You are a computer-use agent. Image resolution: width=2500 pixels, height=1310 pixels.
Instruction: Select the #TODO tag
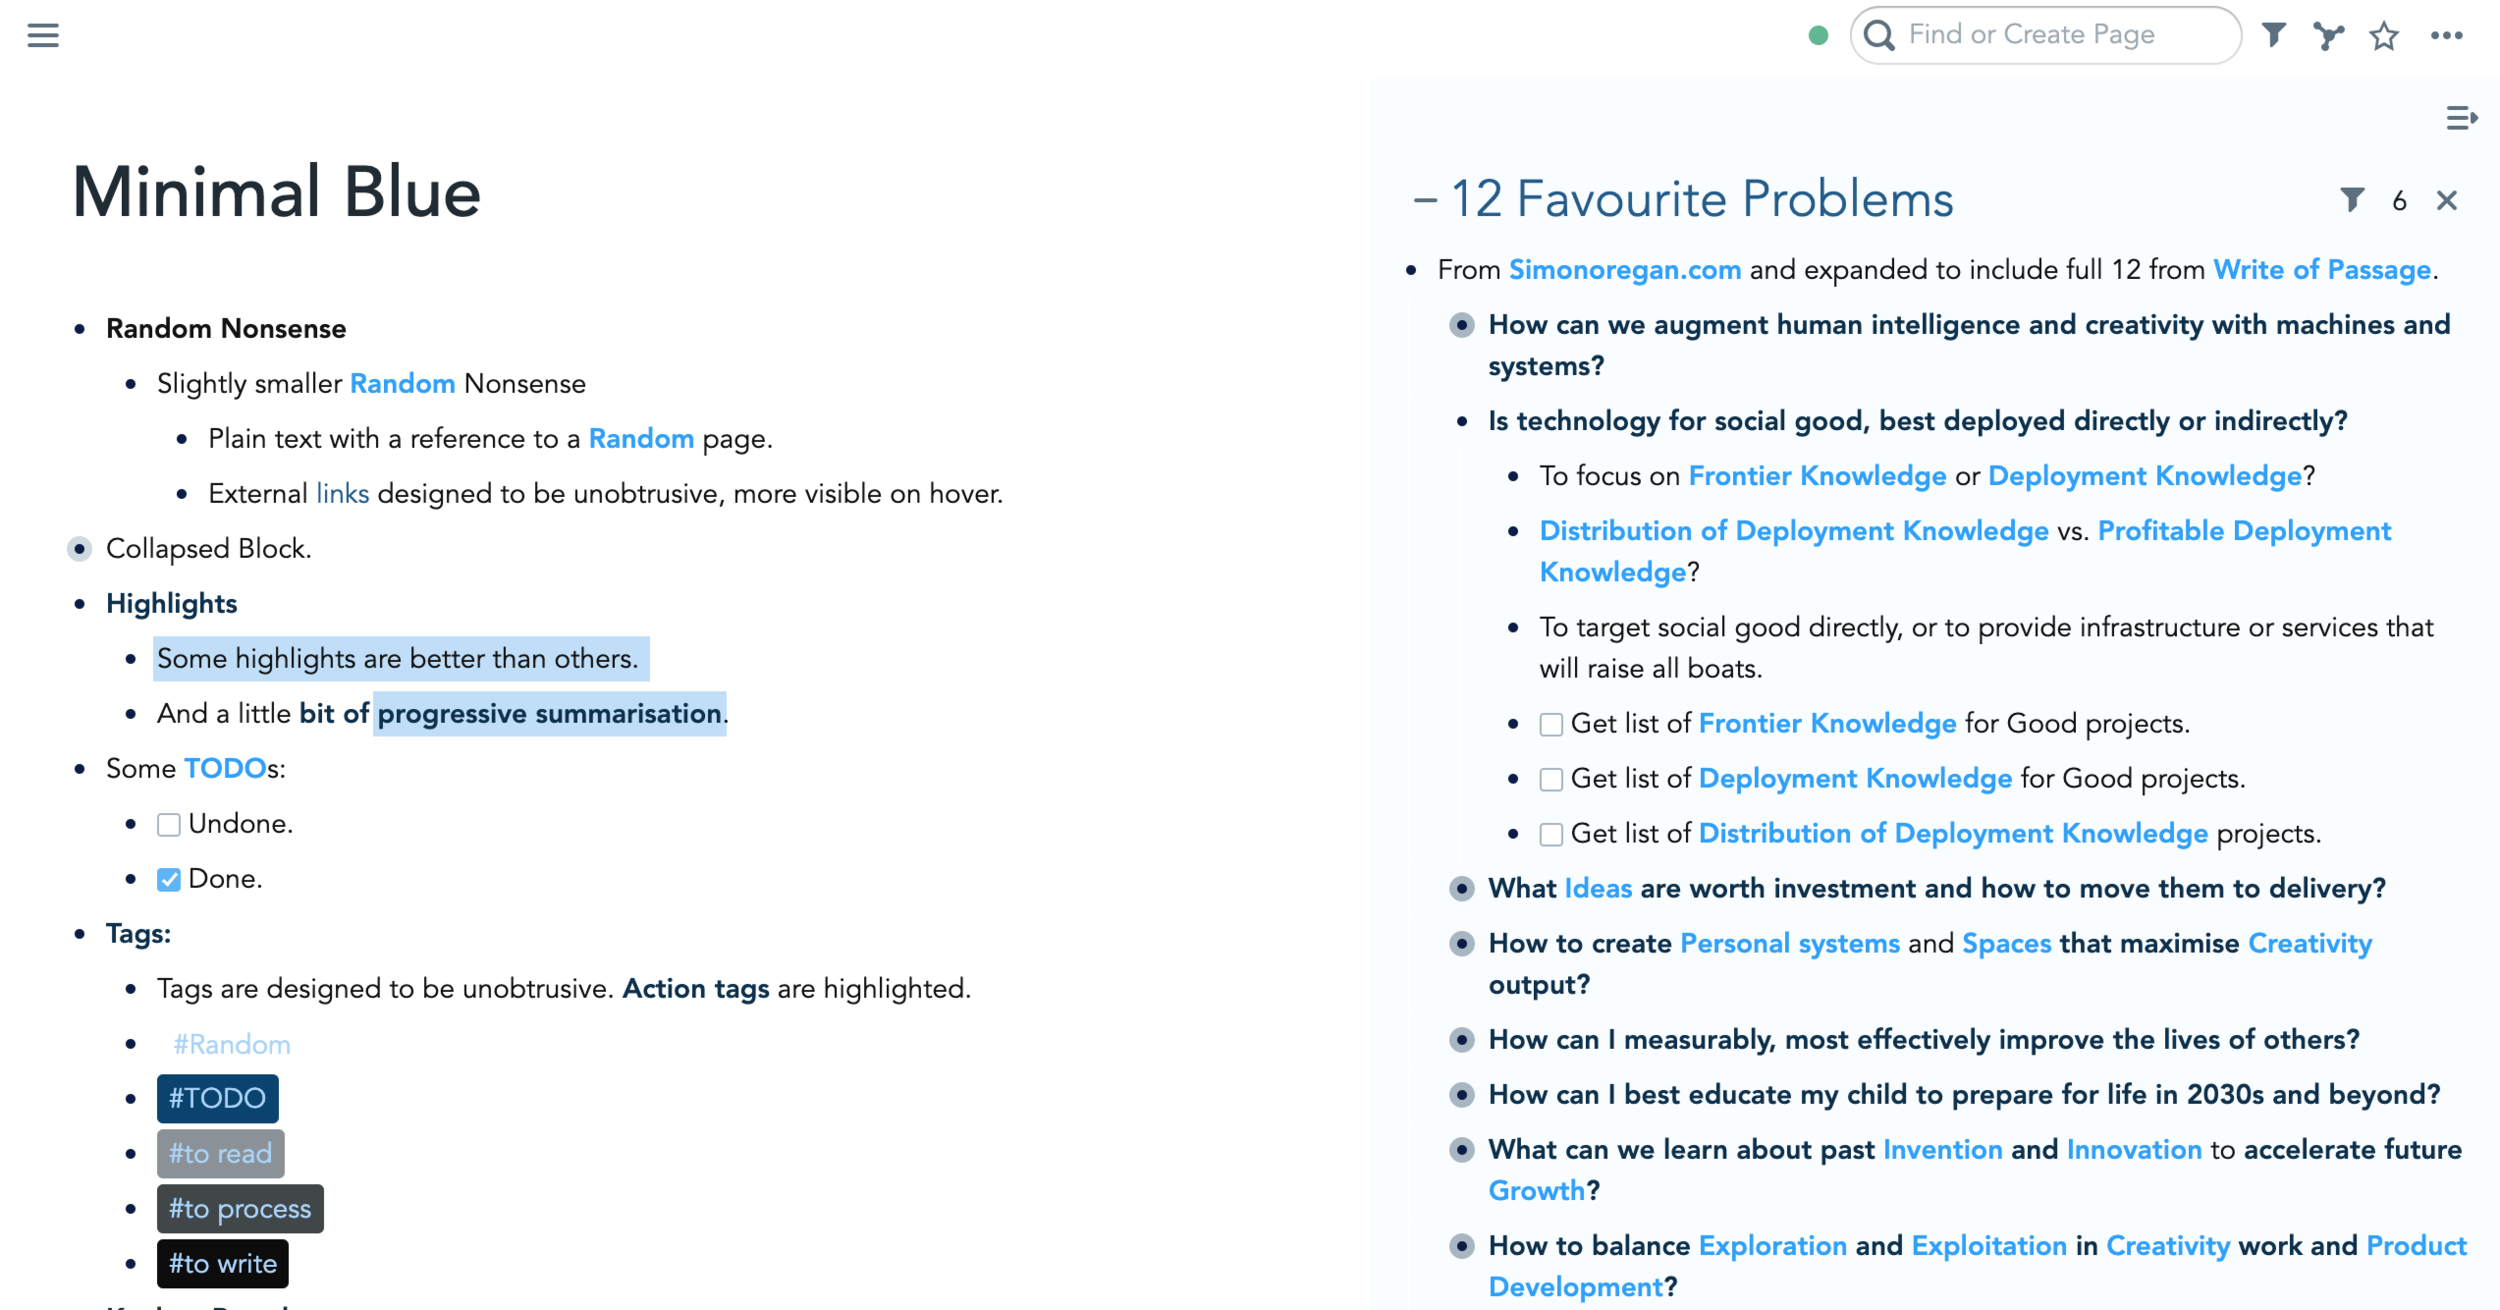(x=217, y=1099)
